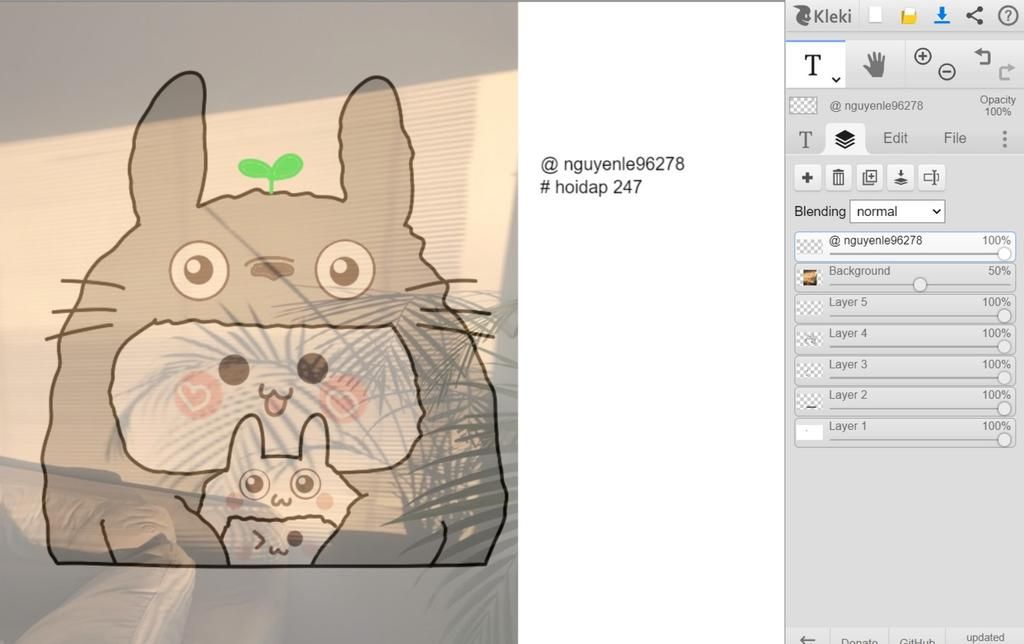Viewport: 1024px width, 644px height.
Task: Select Layer 3 in layers list
Action: click(x=904, y=370)
